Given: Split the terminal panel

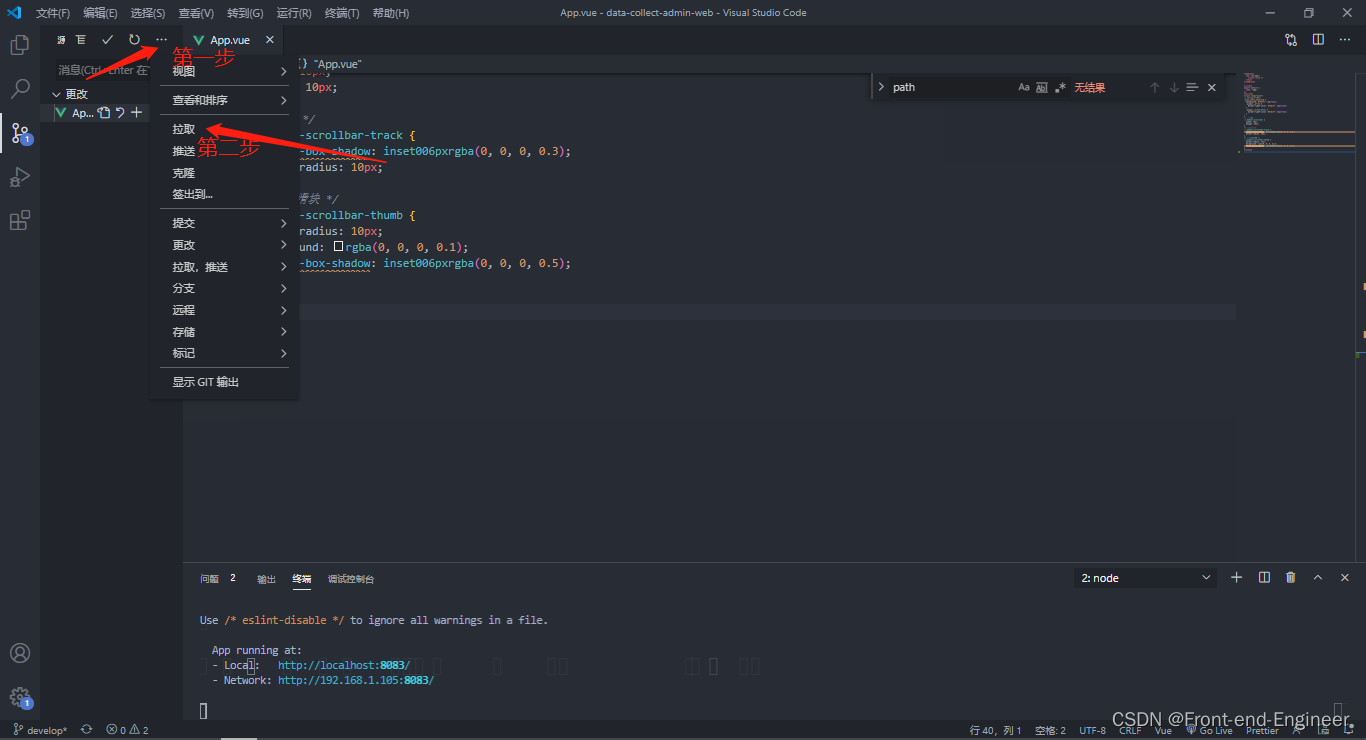Looking at the screenshot, I should 1264,578.
